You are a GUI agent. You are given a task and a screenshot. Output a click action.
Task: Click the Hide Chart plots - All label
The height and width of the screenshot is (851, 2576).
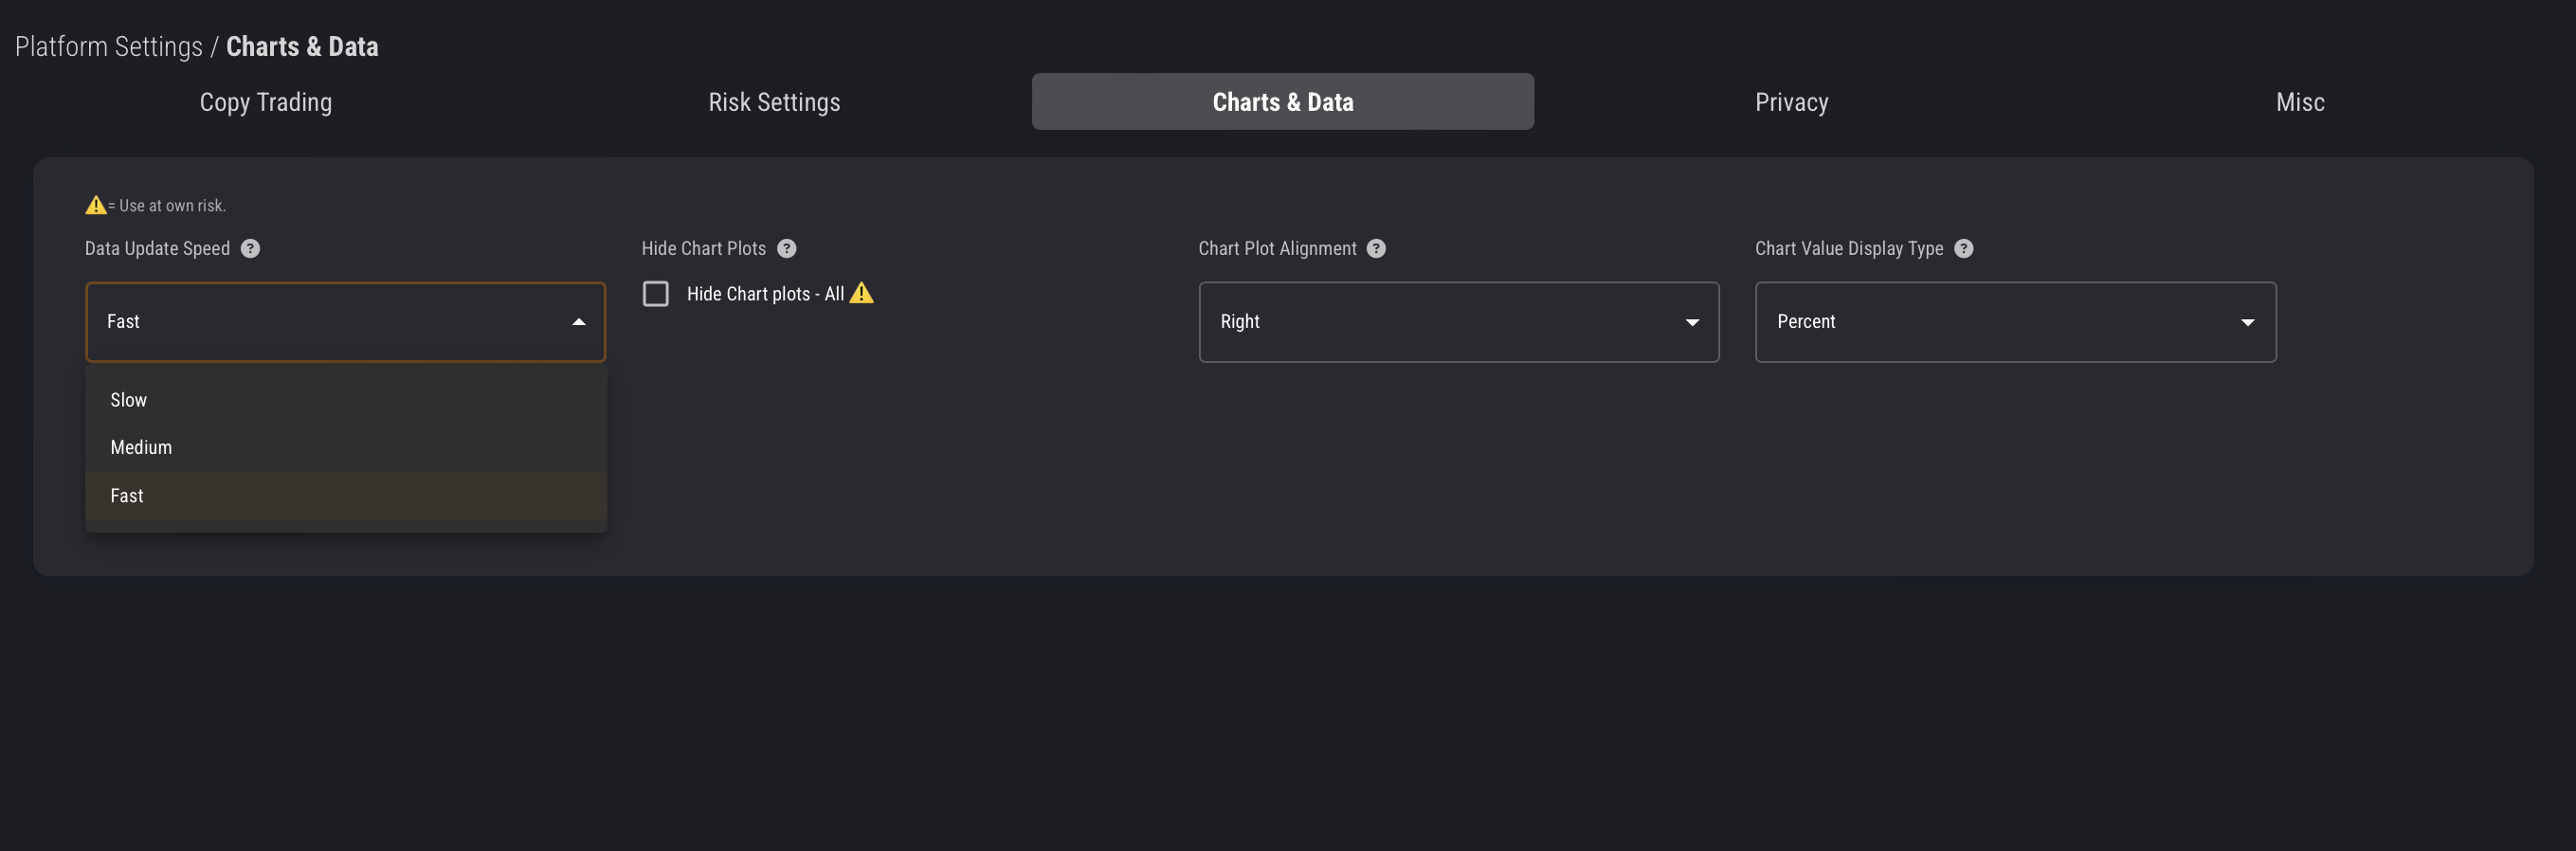765,294
